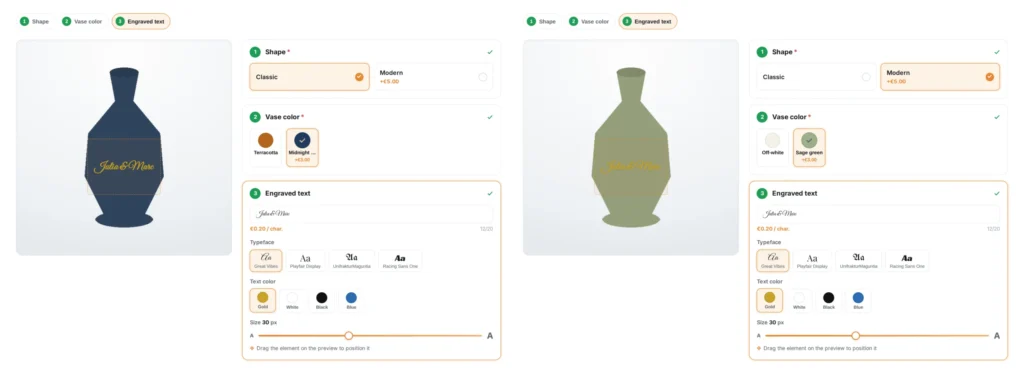
Task: Select Modern shape in left configurator
Action: pyautogui.click(x=433, y=77)
